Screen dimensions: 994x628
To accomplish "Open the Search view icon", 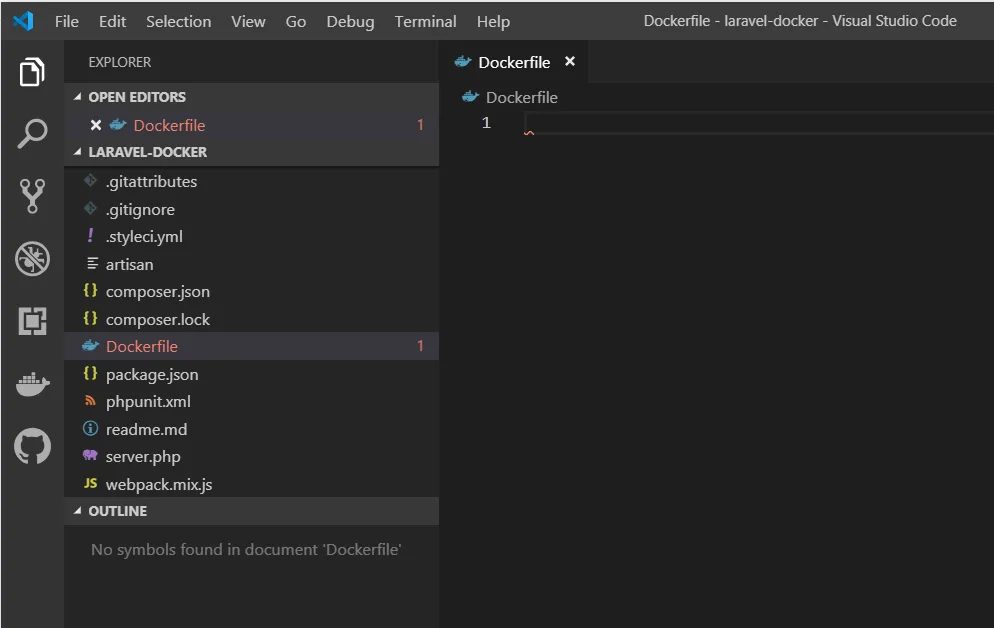I will pyautogui.click(x=32, y=134).
